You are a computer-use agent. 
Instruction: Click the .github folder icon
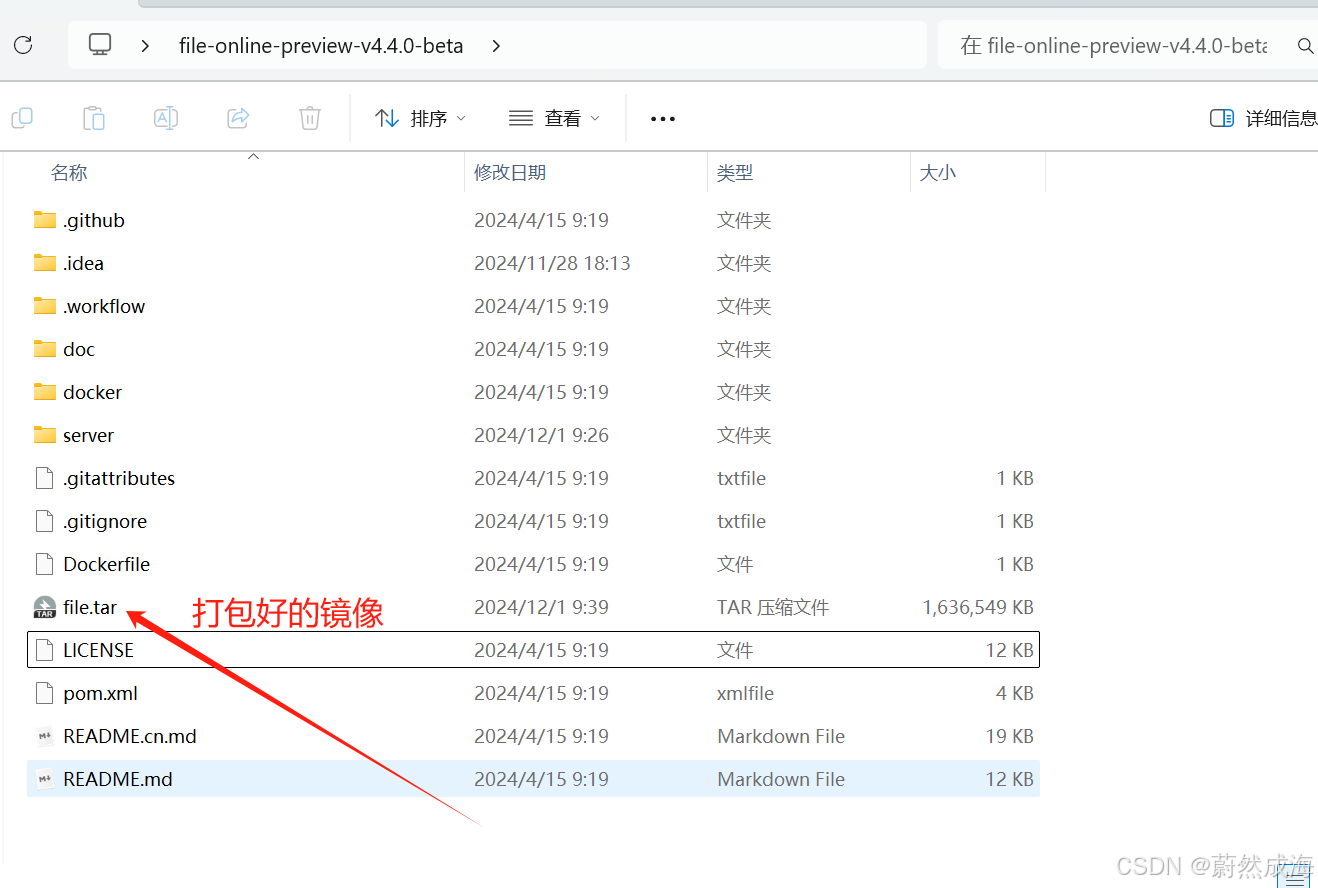coord(44,220)
